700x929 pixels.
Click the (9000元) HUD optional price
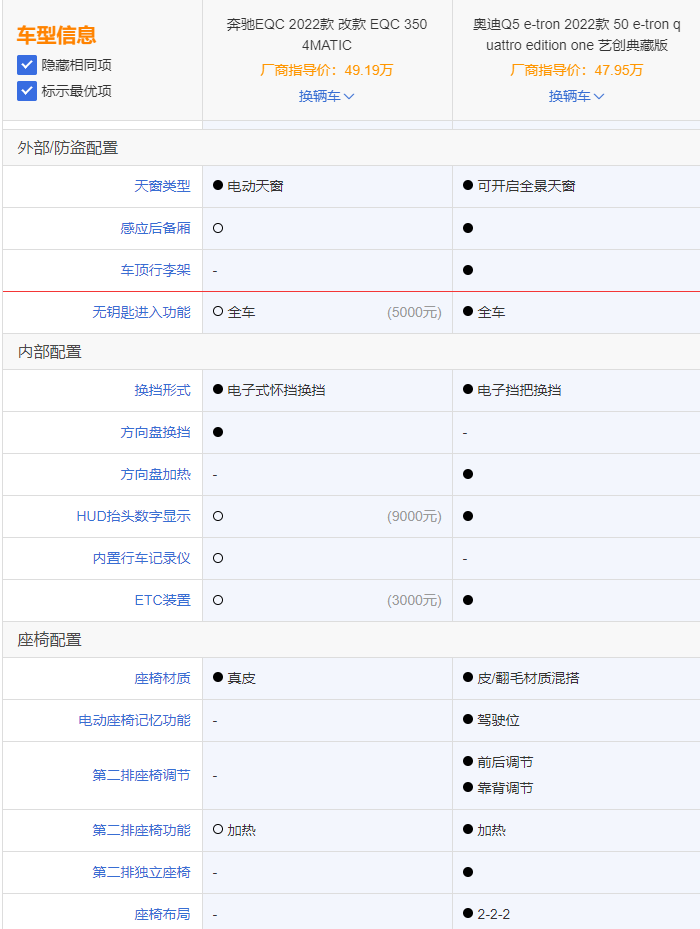point(414,517)
